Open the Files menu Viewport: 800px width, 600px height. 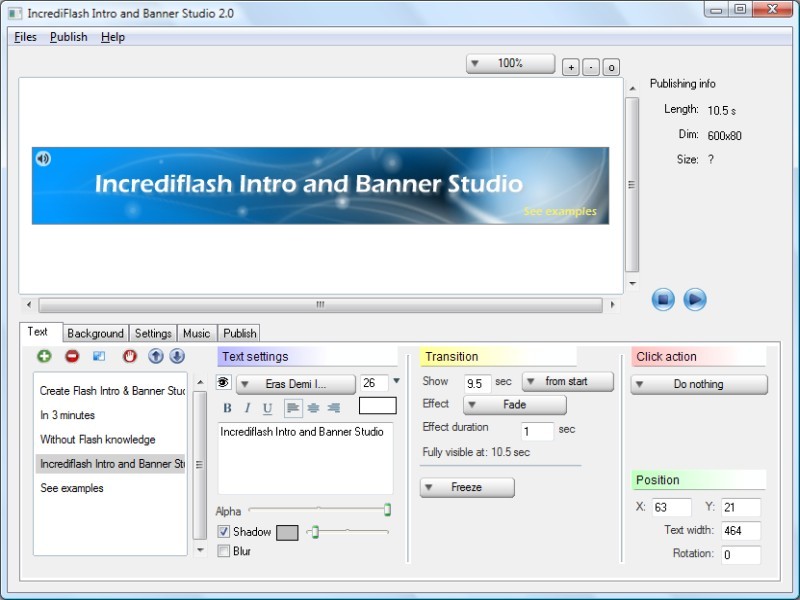(26, 37)
